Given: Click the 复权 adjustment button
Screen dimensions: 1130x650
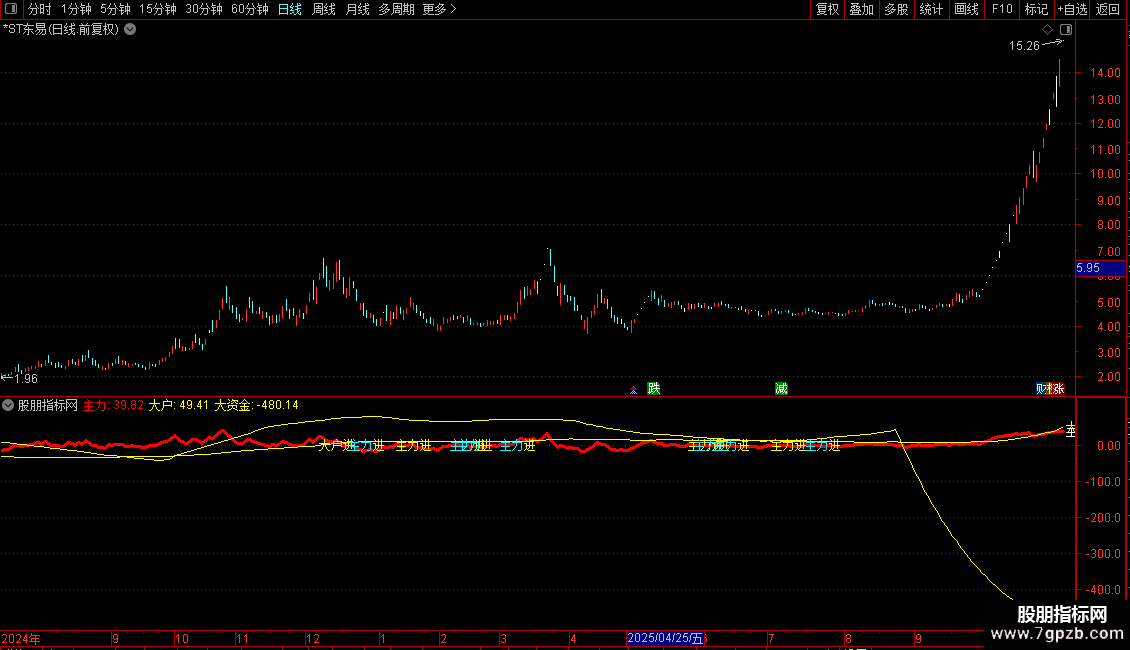Looking at the screenshot, I should (x=827, y=9).
